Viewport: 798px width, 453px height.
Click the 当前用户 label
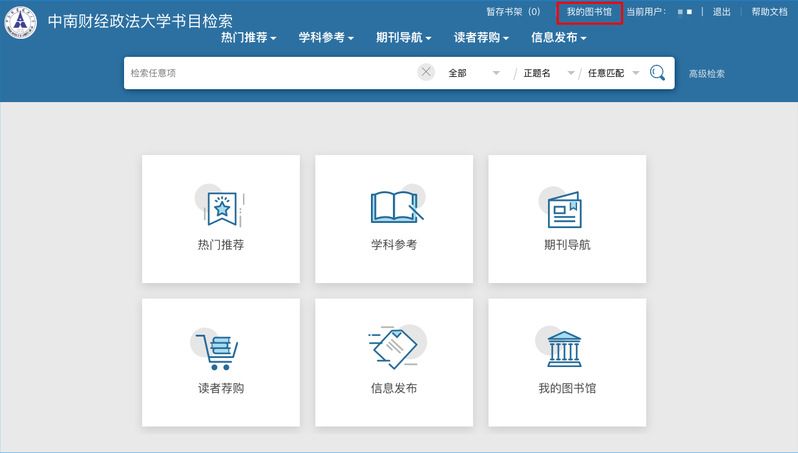tap(646, 12)
